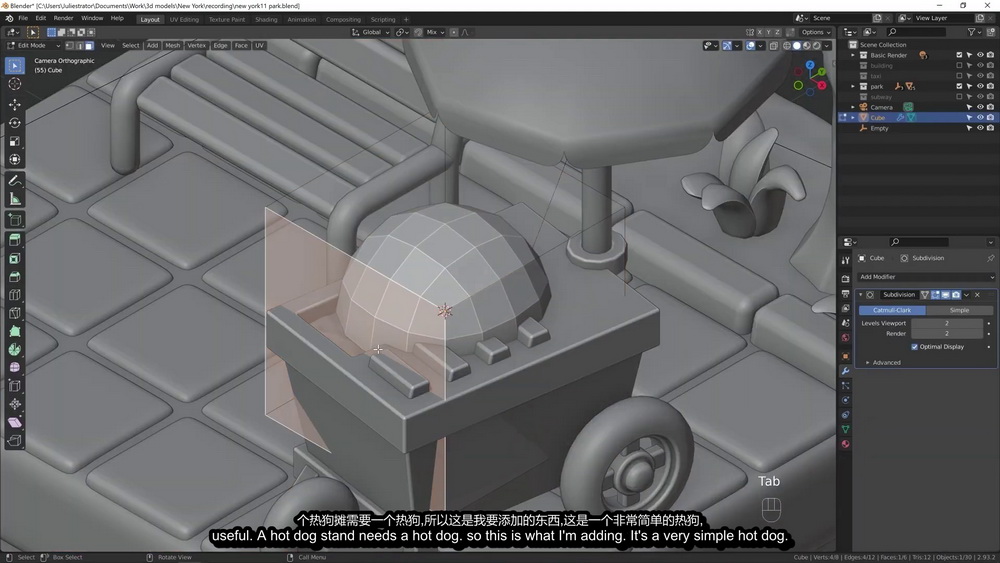Switch viewport to wireframe shading
1000x563 pixels.
point(787,46)
